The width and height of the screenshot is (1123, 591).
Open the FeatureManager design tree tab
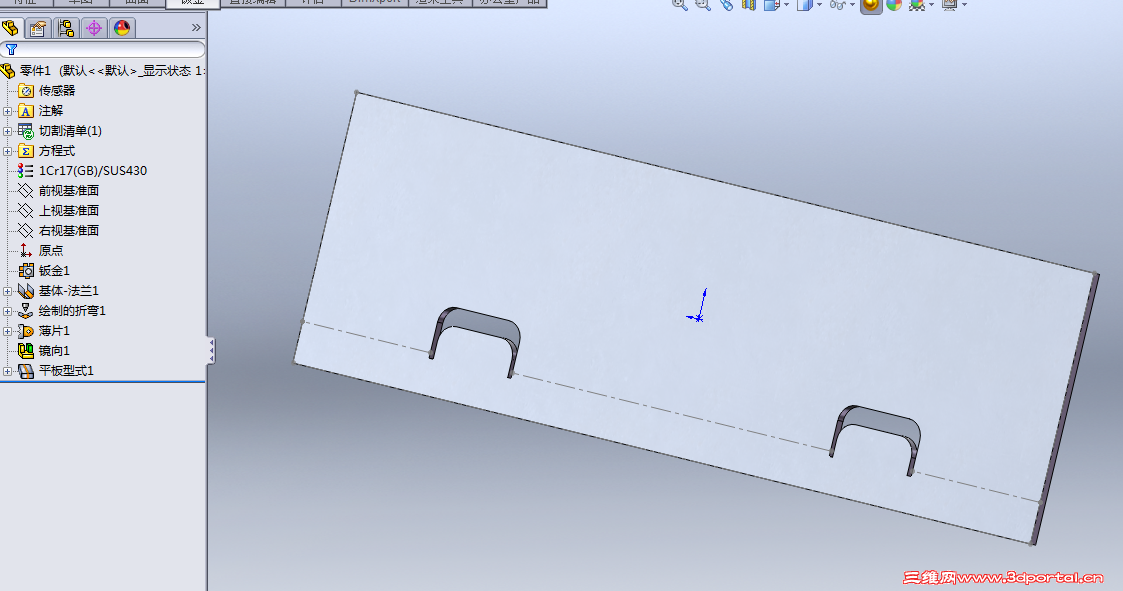[x=11, y=28]
